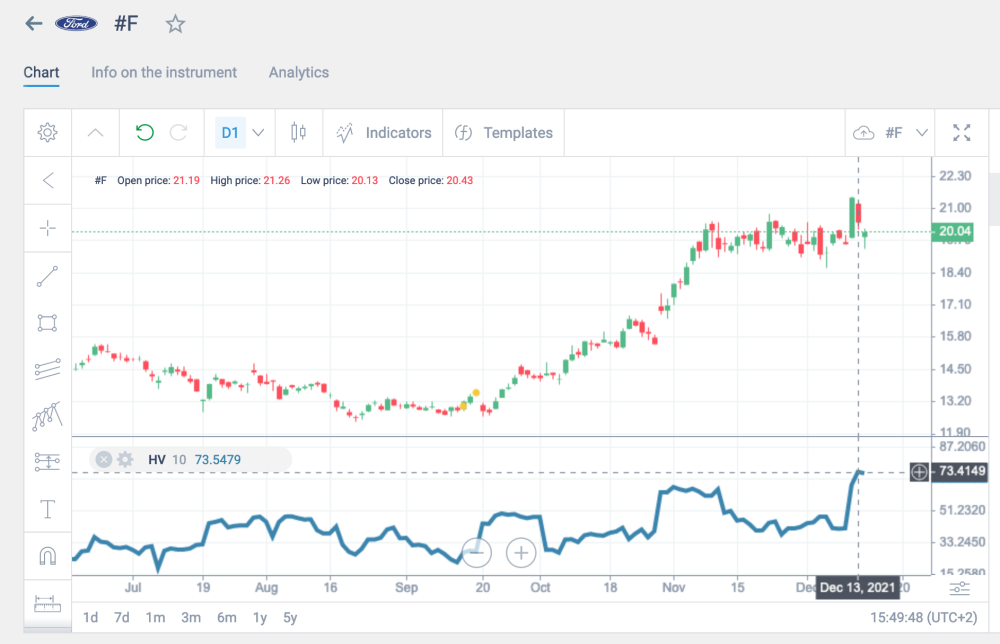Open the Elliott wave drawing tool
Screen dimensions: 1000x644
coord(47,414)
